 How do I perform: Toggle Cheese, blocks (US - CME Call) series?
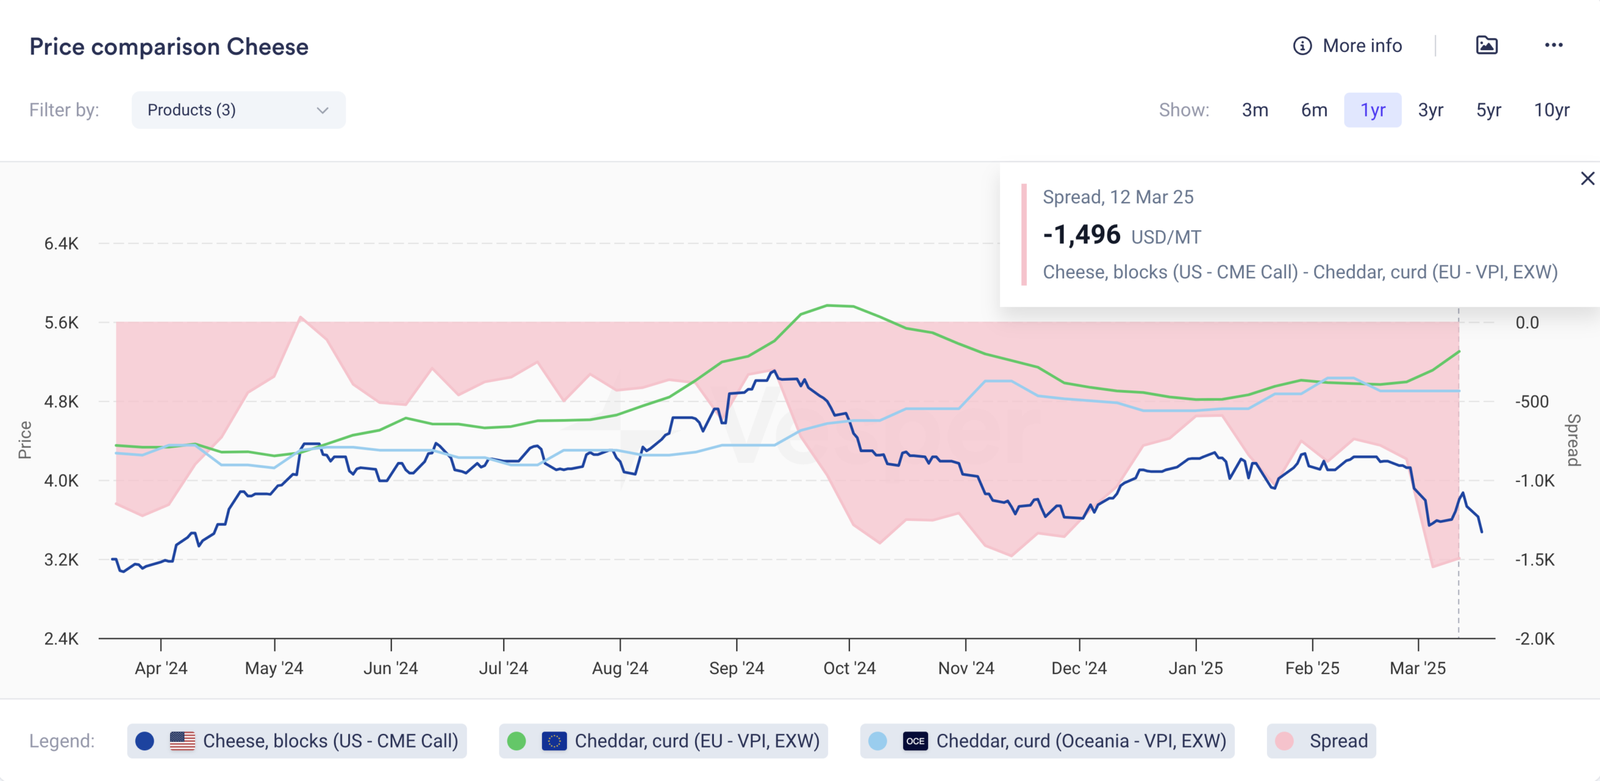pyautogui.click(x=330, y=741)
